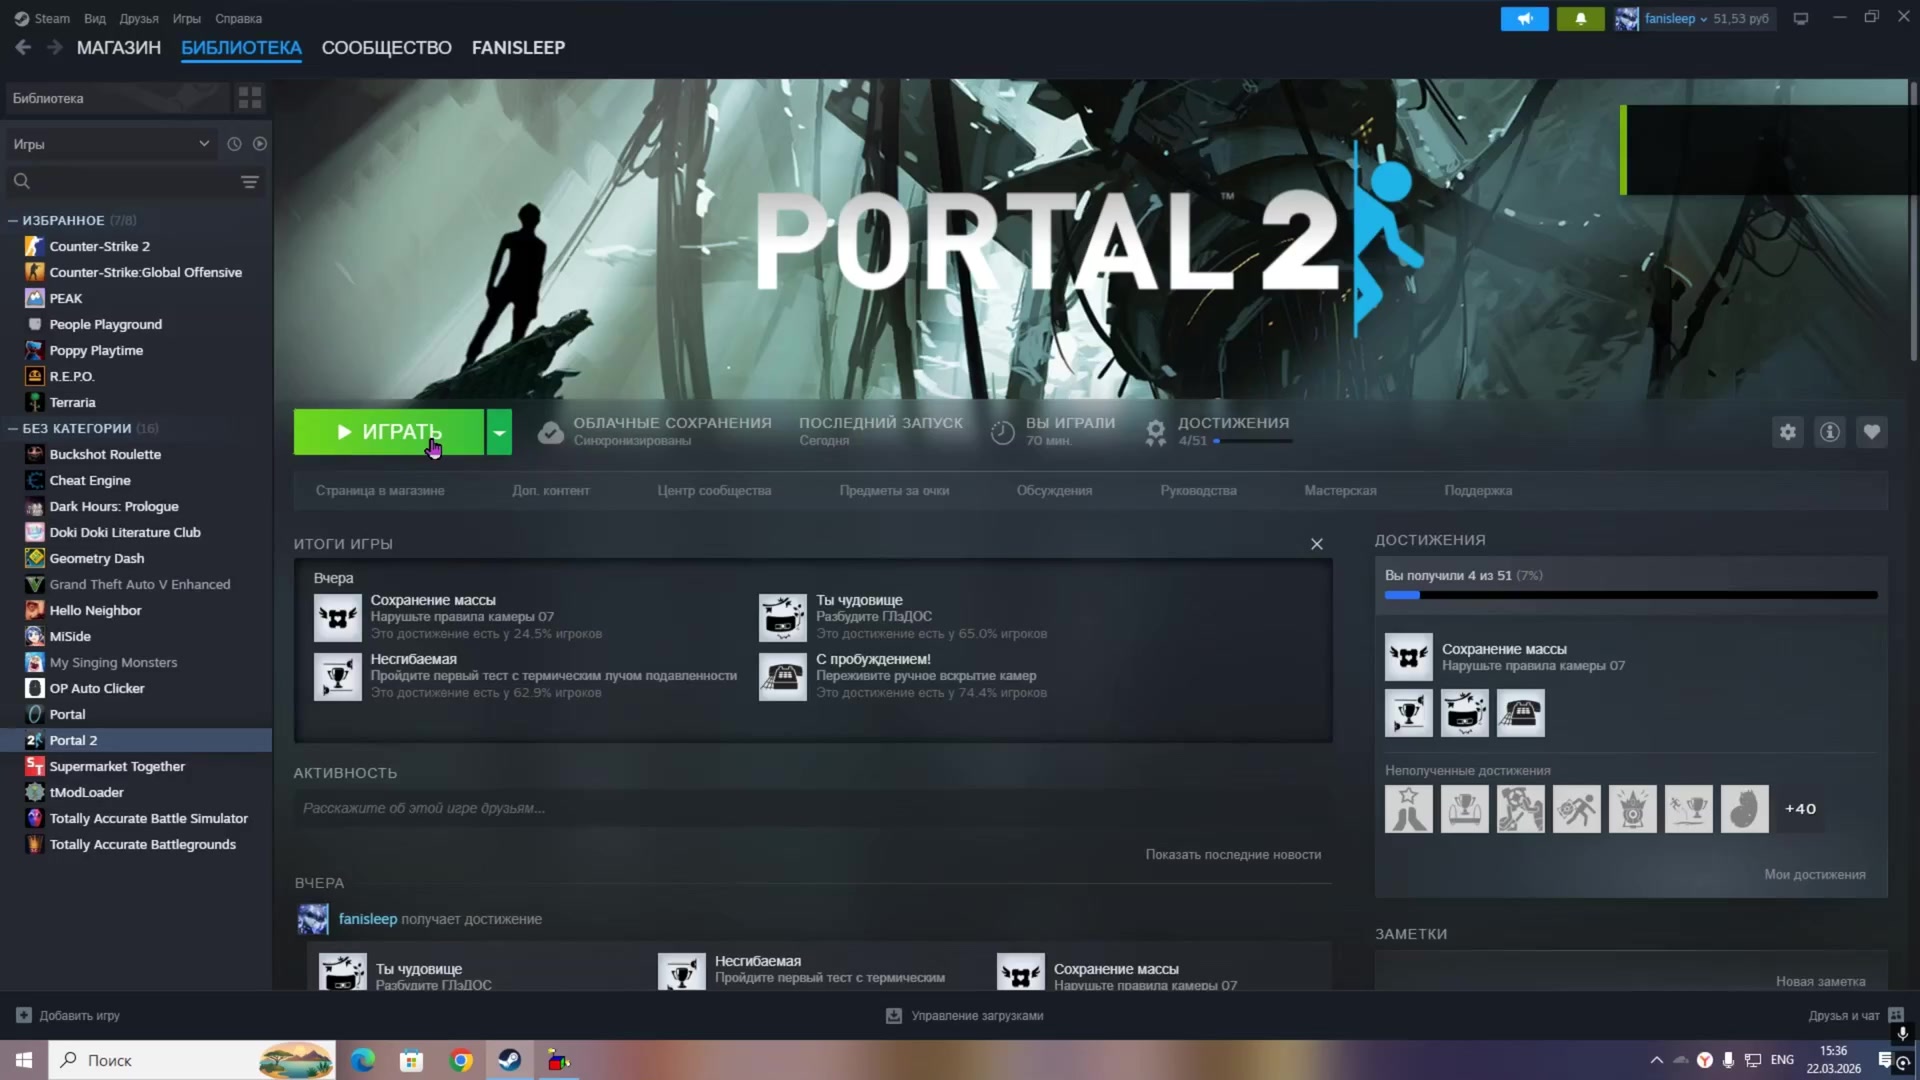Switch to the СООБЩЕСТВО tab
This screenshot has height=1080, width=1920.
click(386, 47)
